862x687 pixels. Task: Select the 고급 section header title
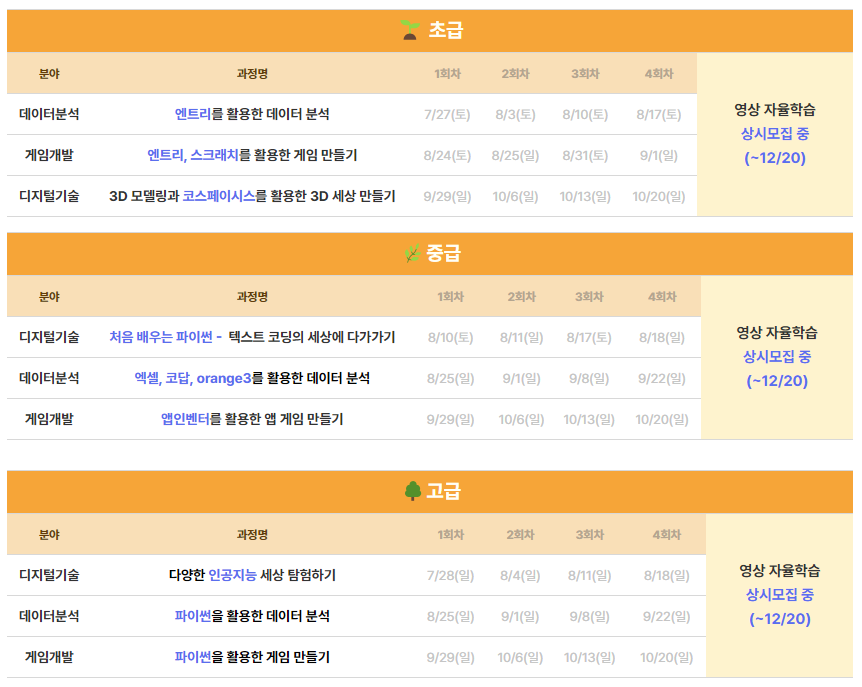click(x=443, y=491)
